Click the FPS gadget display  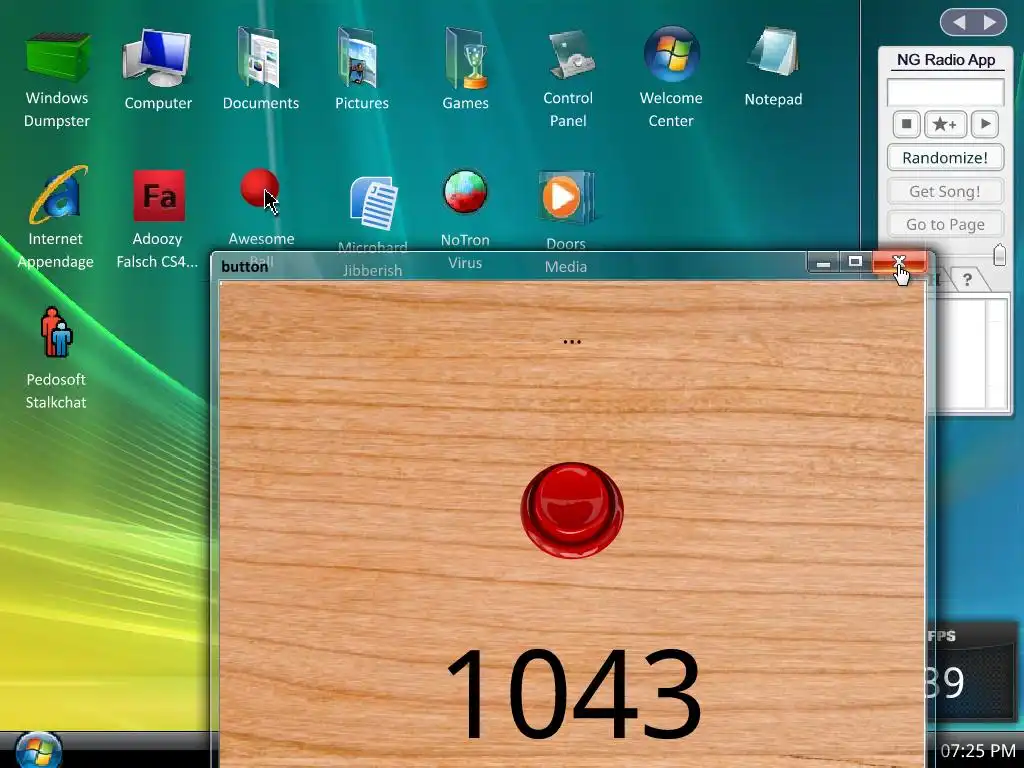(x=973, y=673)
